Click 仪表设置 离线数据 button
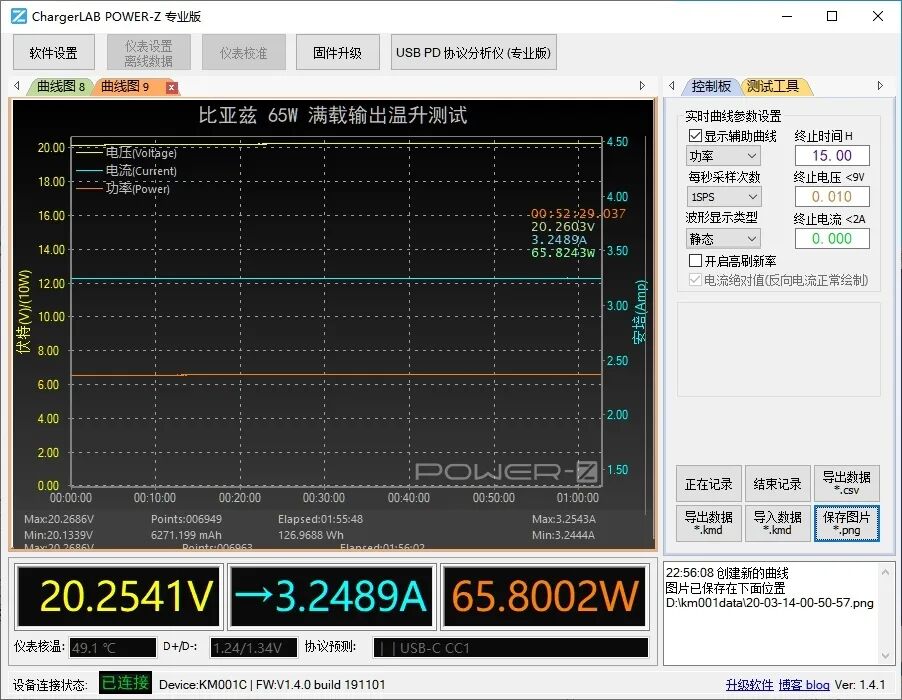 click(x=148, y=53)
